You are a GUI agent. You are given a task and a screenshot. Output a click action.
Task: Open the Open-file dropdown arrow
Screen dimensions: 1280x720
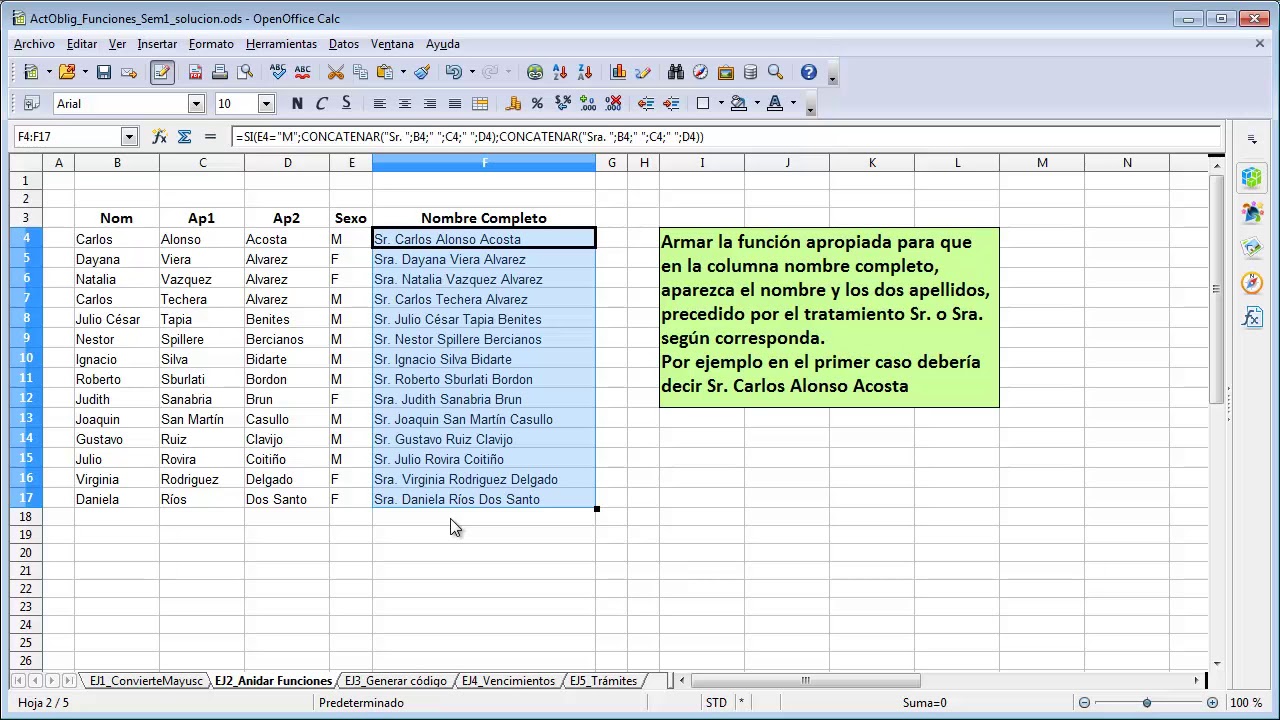click(x=86, y=72)
